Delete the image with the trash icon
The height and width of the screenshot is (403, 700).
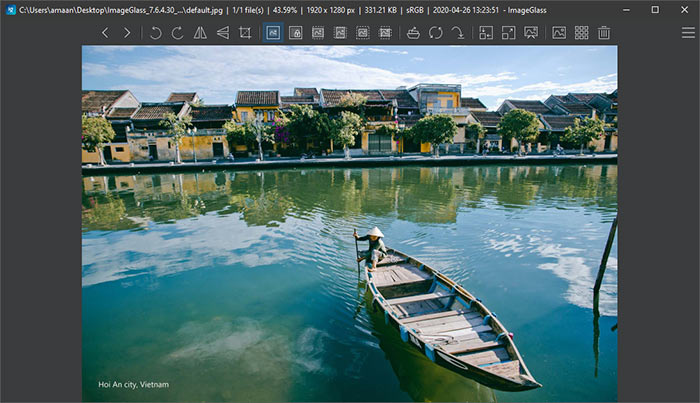pyautogui.click(x=604, y=33)
